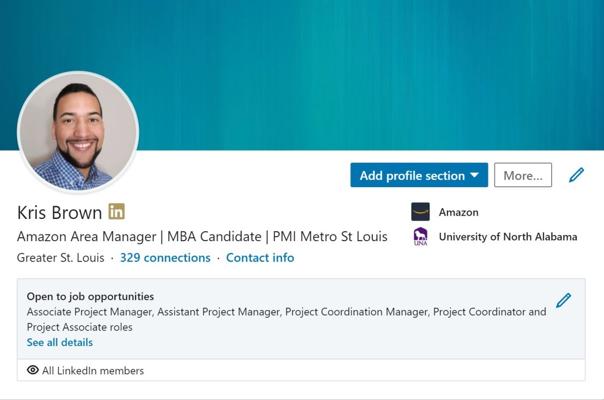Click the Amazon Area Manager headline text

(x=202, y=237)
